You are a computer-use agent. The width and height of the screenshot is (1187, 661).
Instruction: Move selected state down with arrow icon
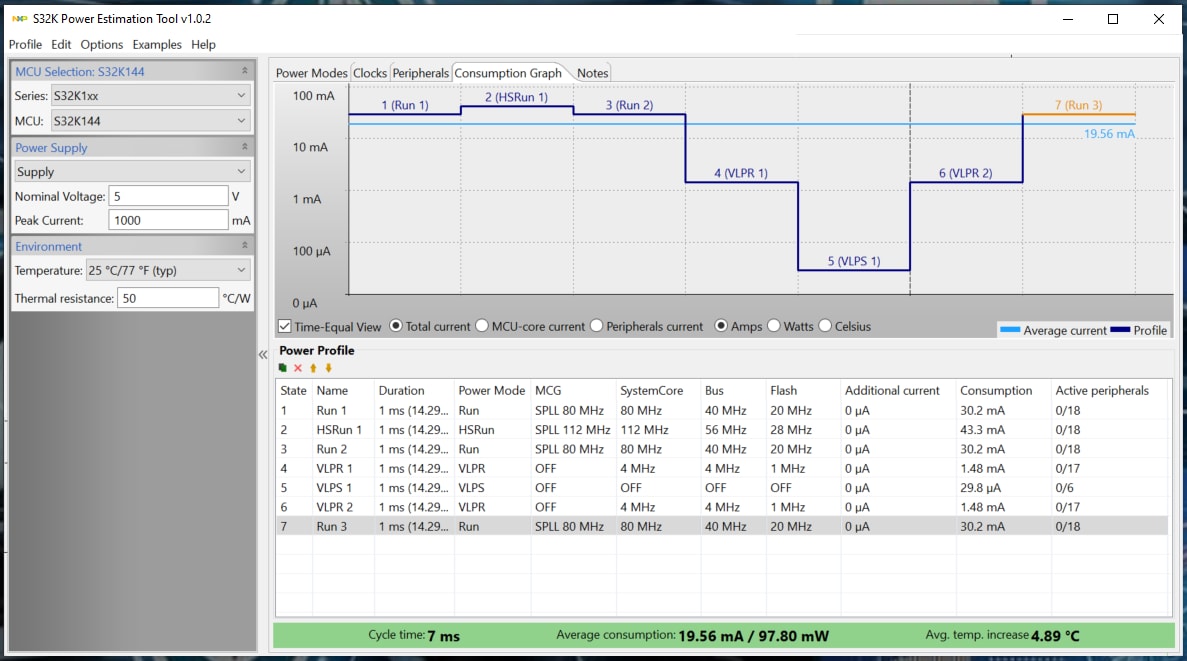tap(328, 368)
